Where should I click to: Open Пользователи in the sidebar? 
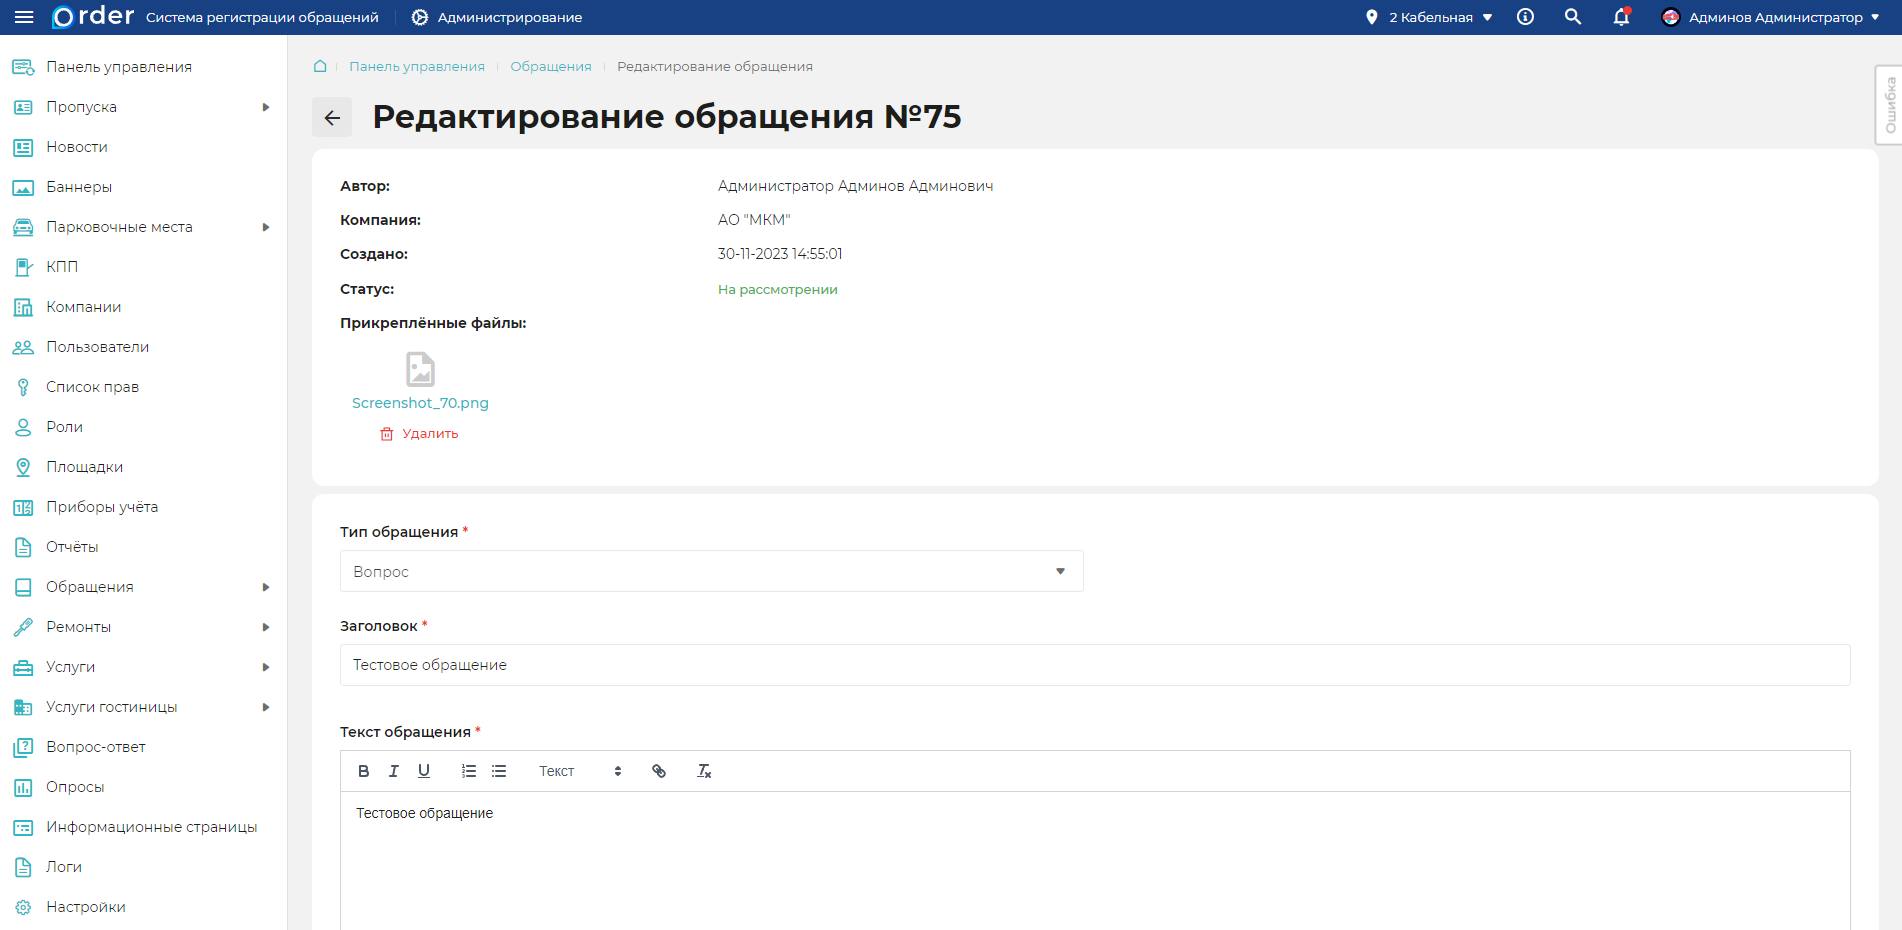click(97, 347)
